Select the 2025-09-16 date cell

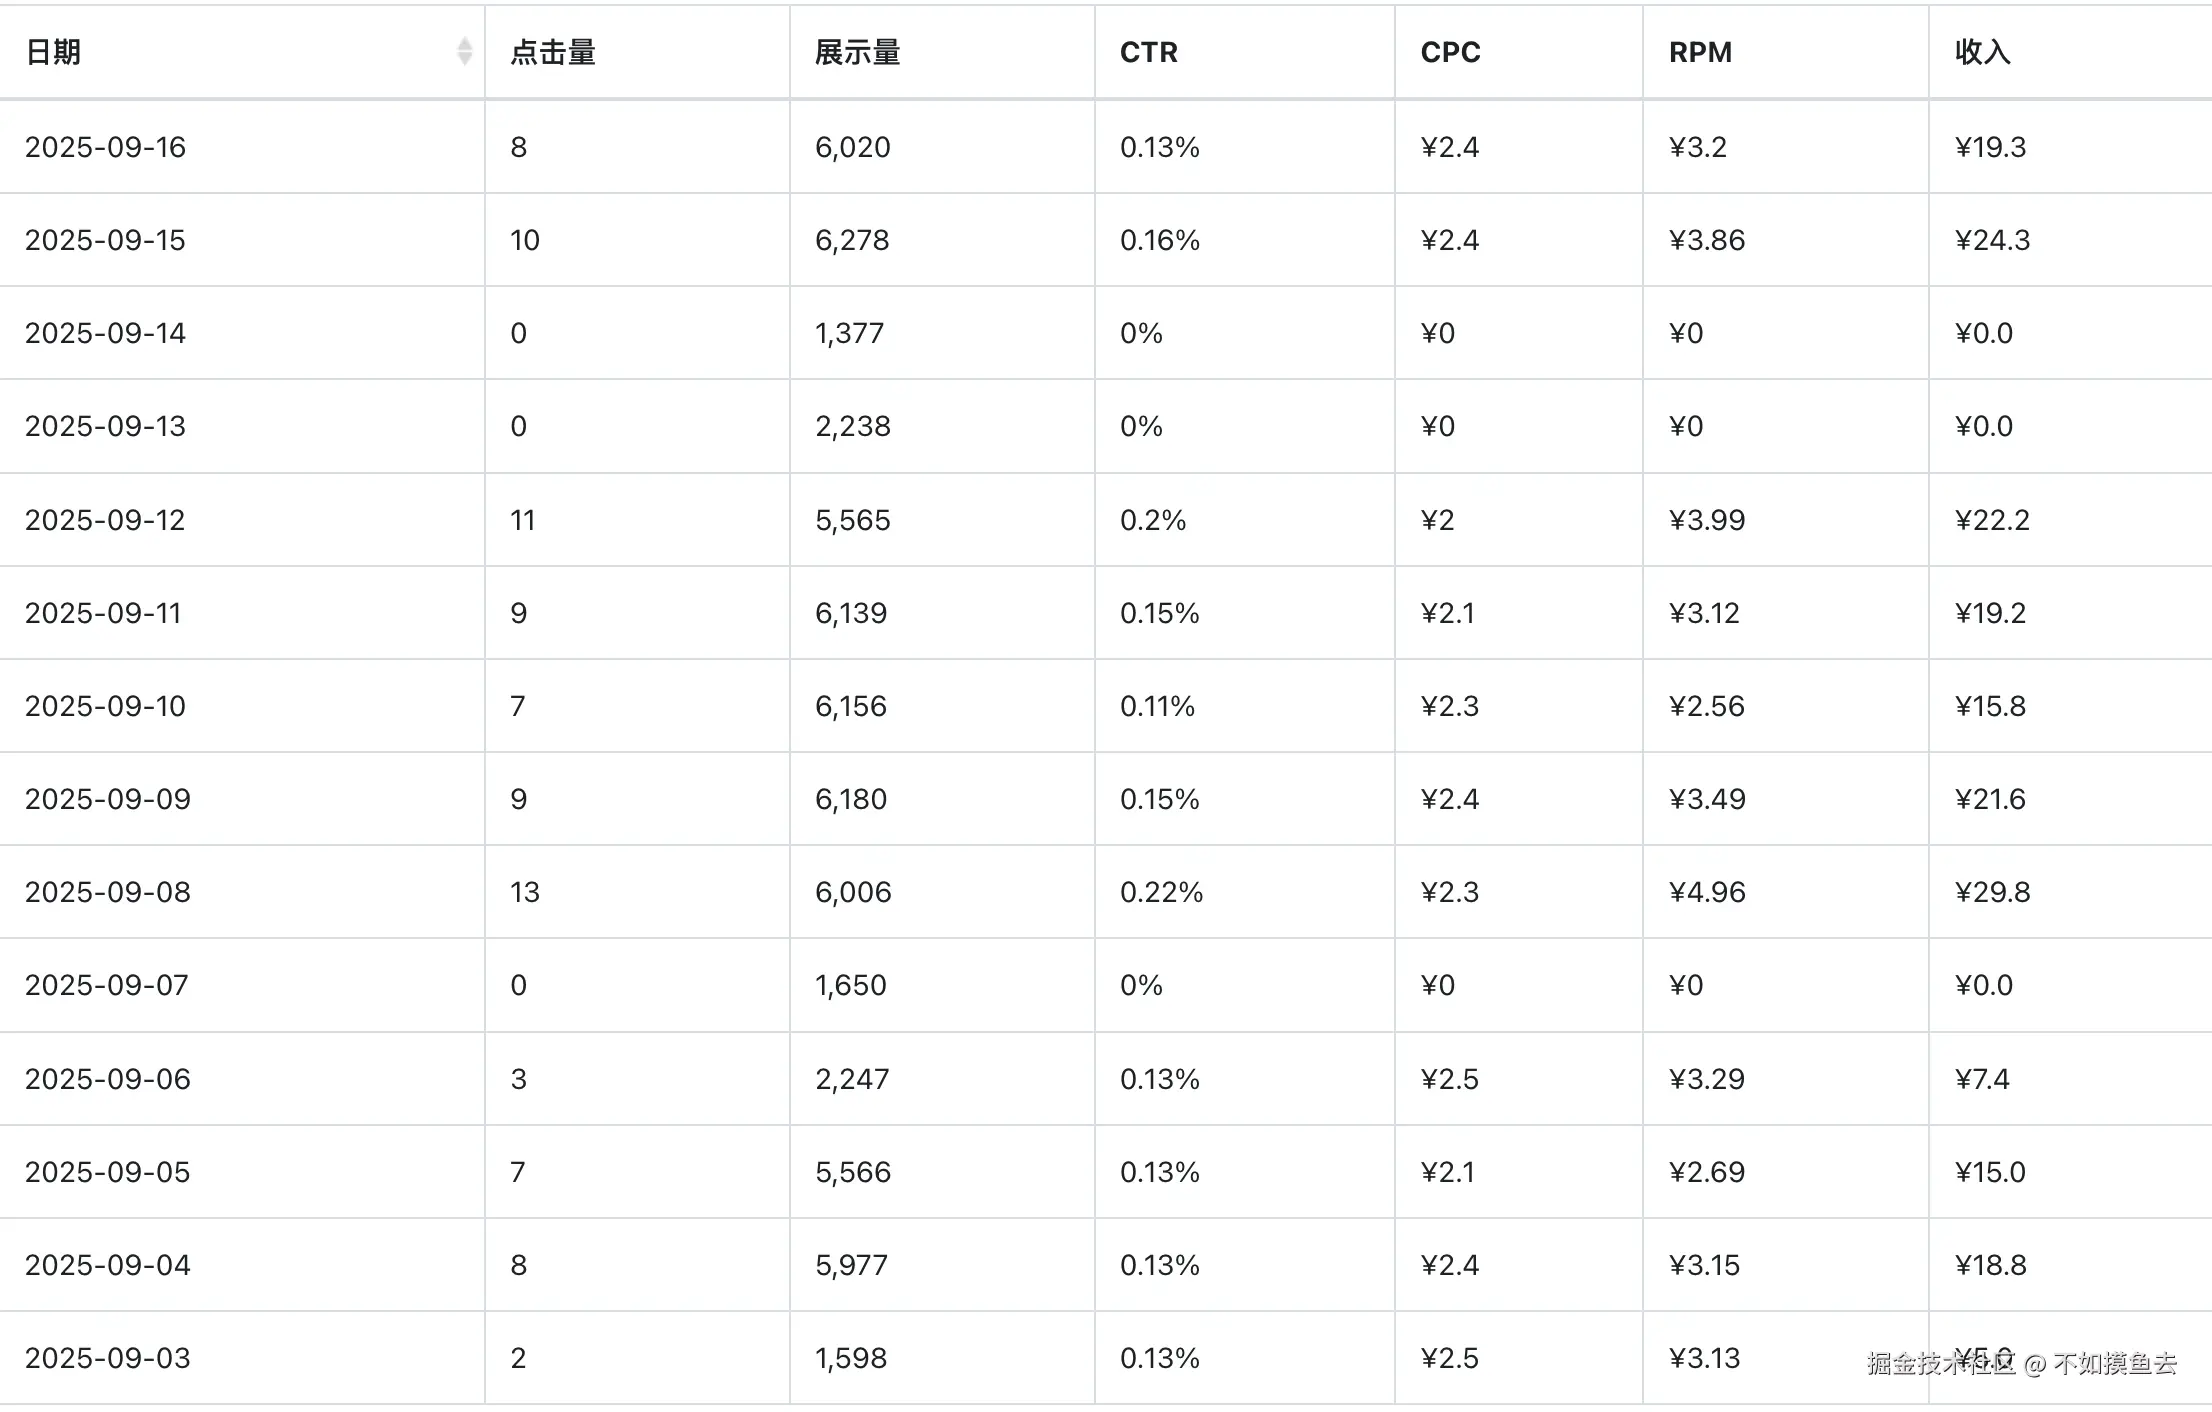pyautogui.click(x=105, y=147)
